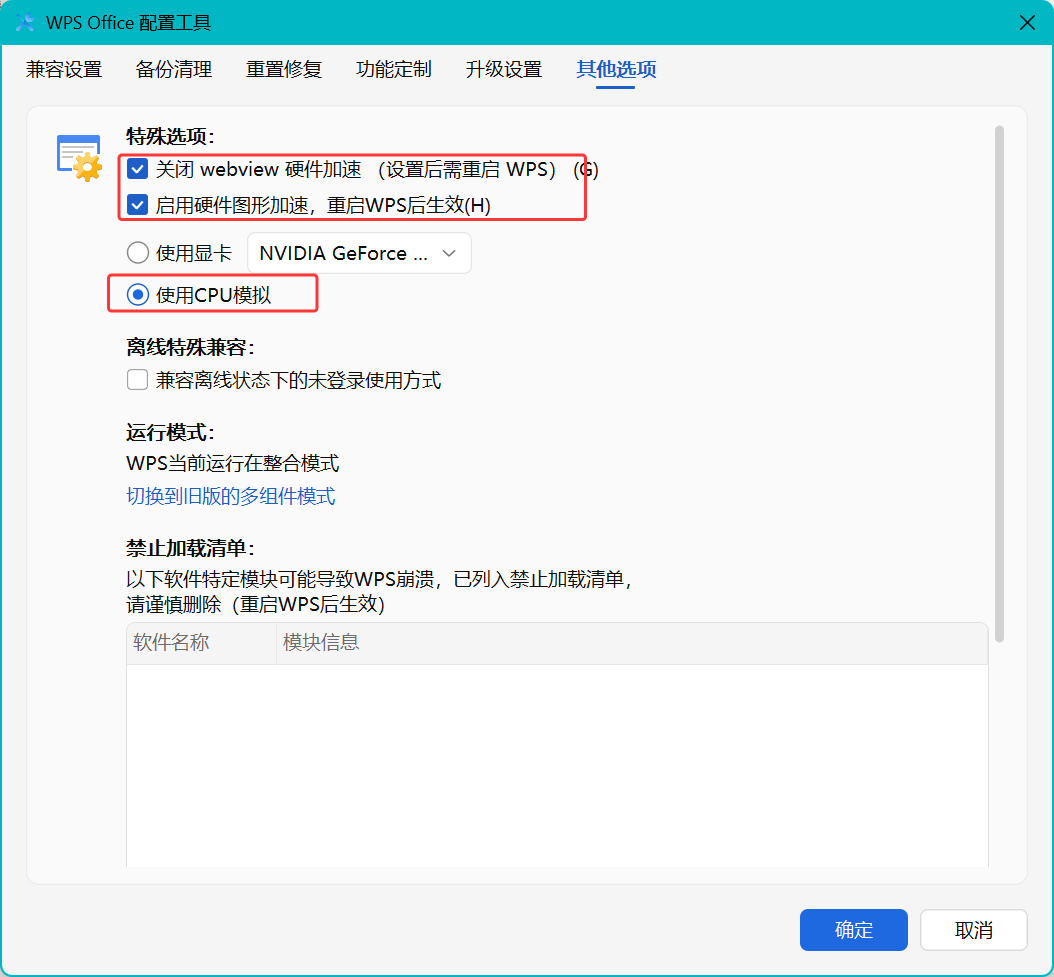Select the 其他选项 tab
Image resolution: width=1054 pixels, height=977 pixels.
point(616,69)
